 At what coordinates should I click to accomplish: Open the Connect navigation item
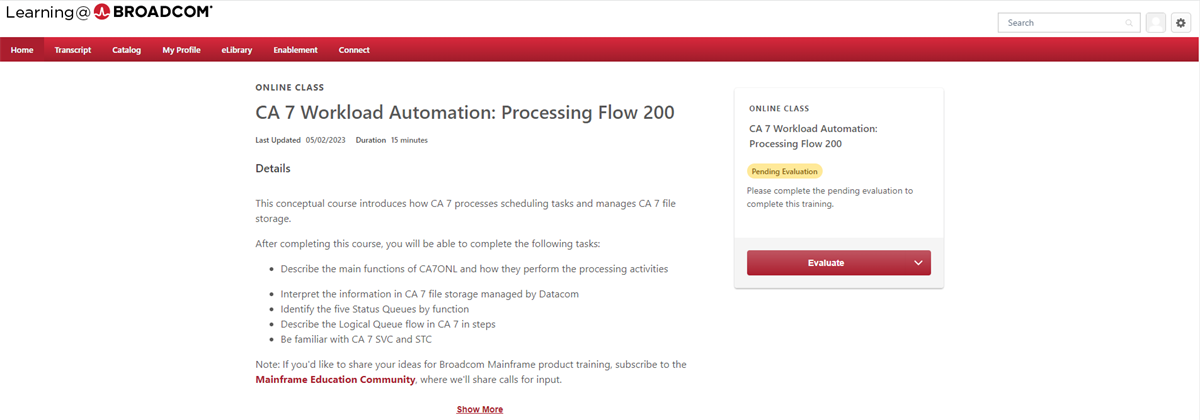pyautogui.click(x=354, y=50)
